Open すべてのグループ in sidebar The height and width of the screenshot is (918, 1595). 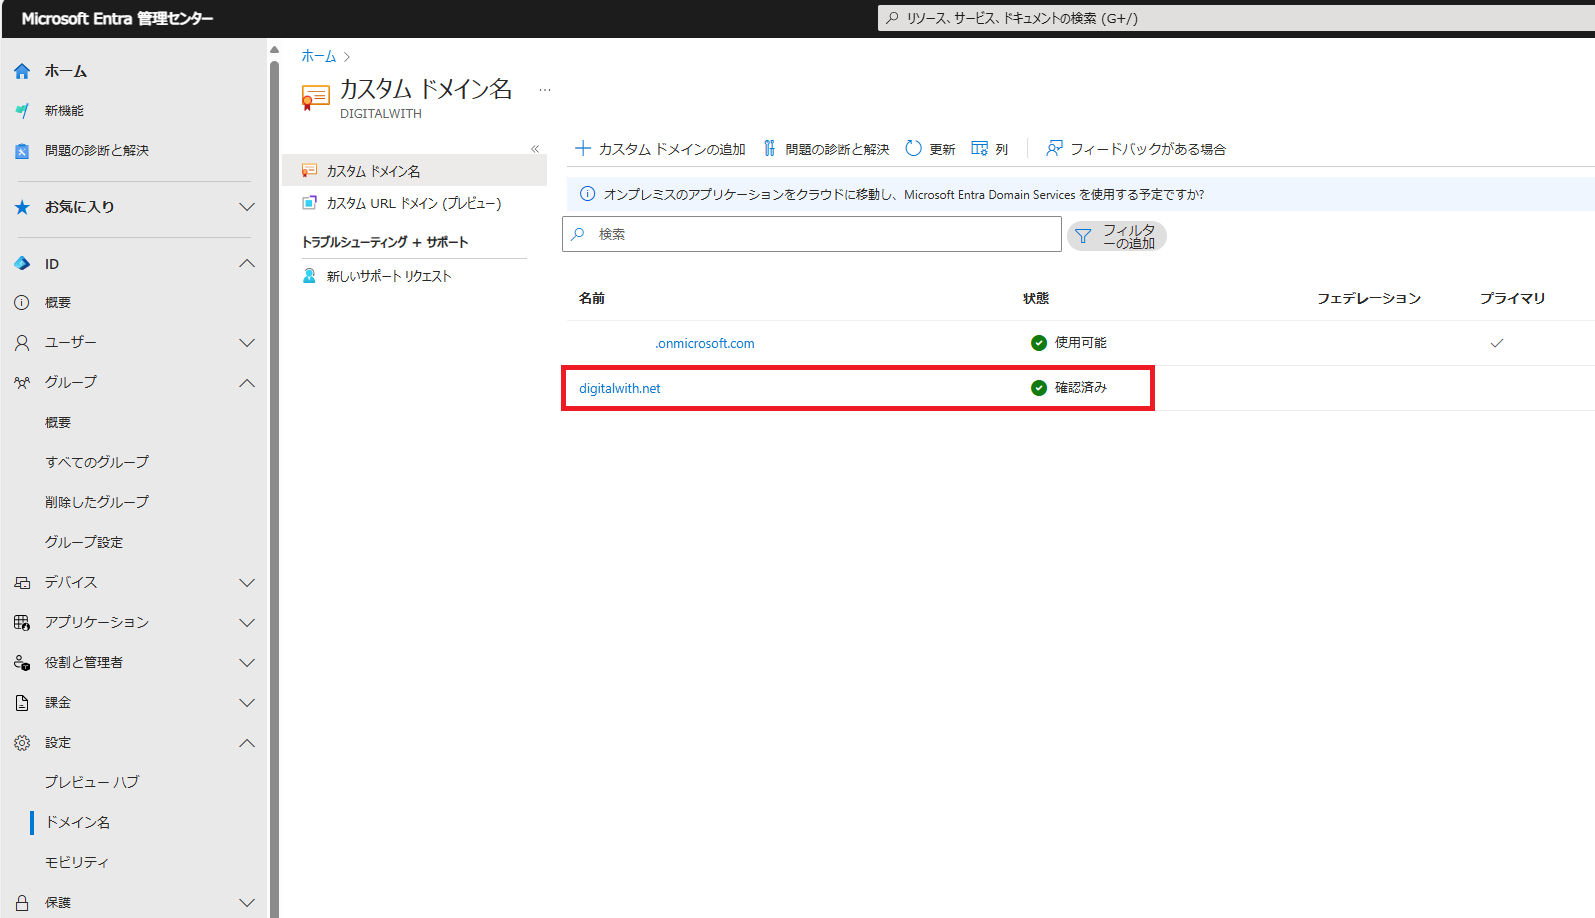point(97,462)
